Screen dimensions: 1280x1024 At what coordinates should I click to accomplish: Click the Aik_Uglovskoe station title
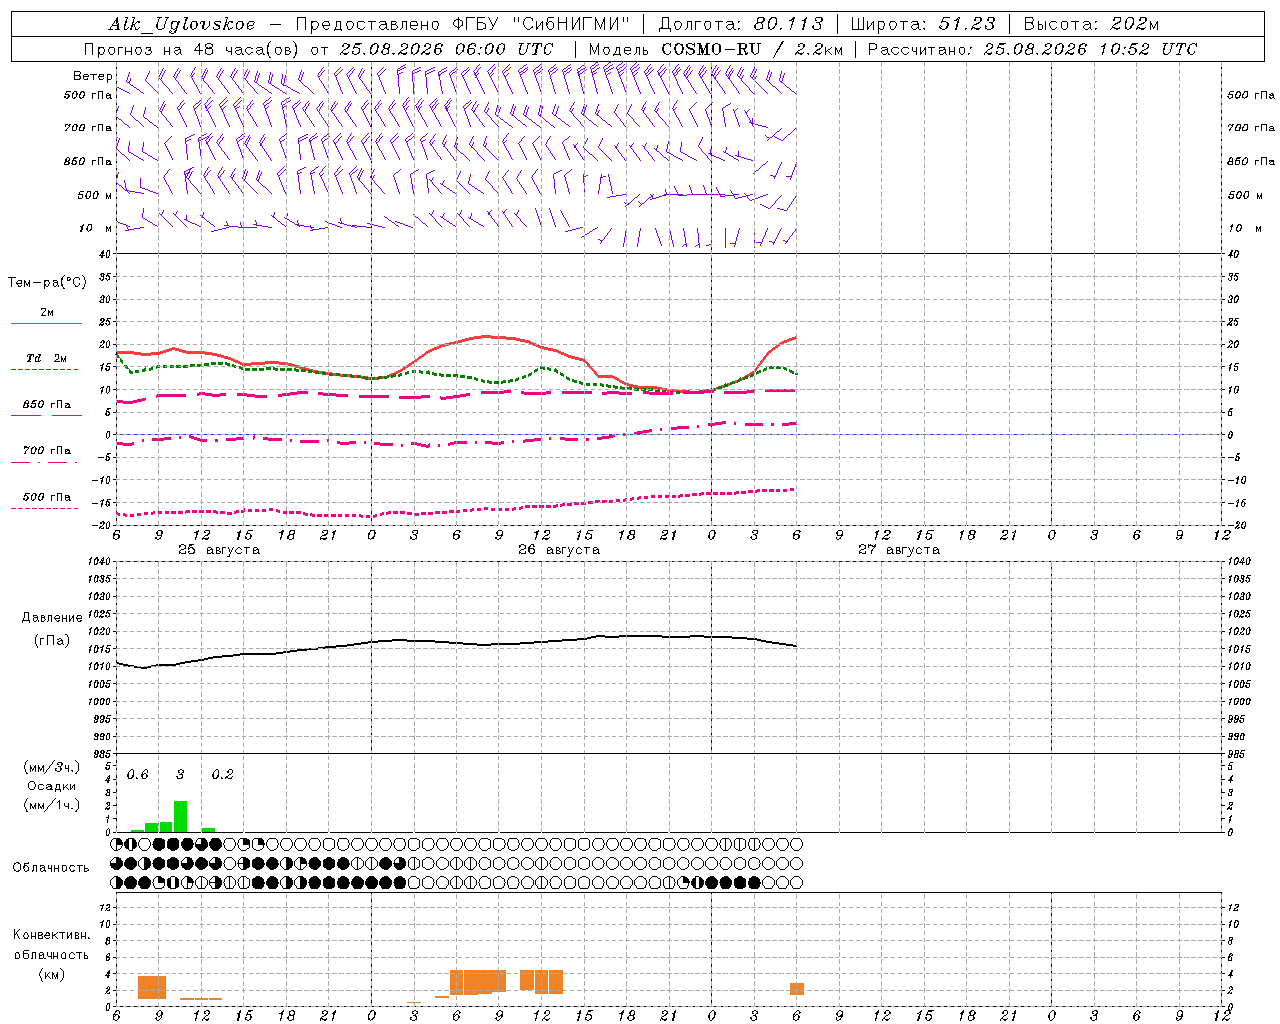[x=181, y=24]
